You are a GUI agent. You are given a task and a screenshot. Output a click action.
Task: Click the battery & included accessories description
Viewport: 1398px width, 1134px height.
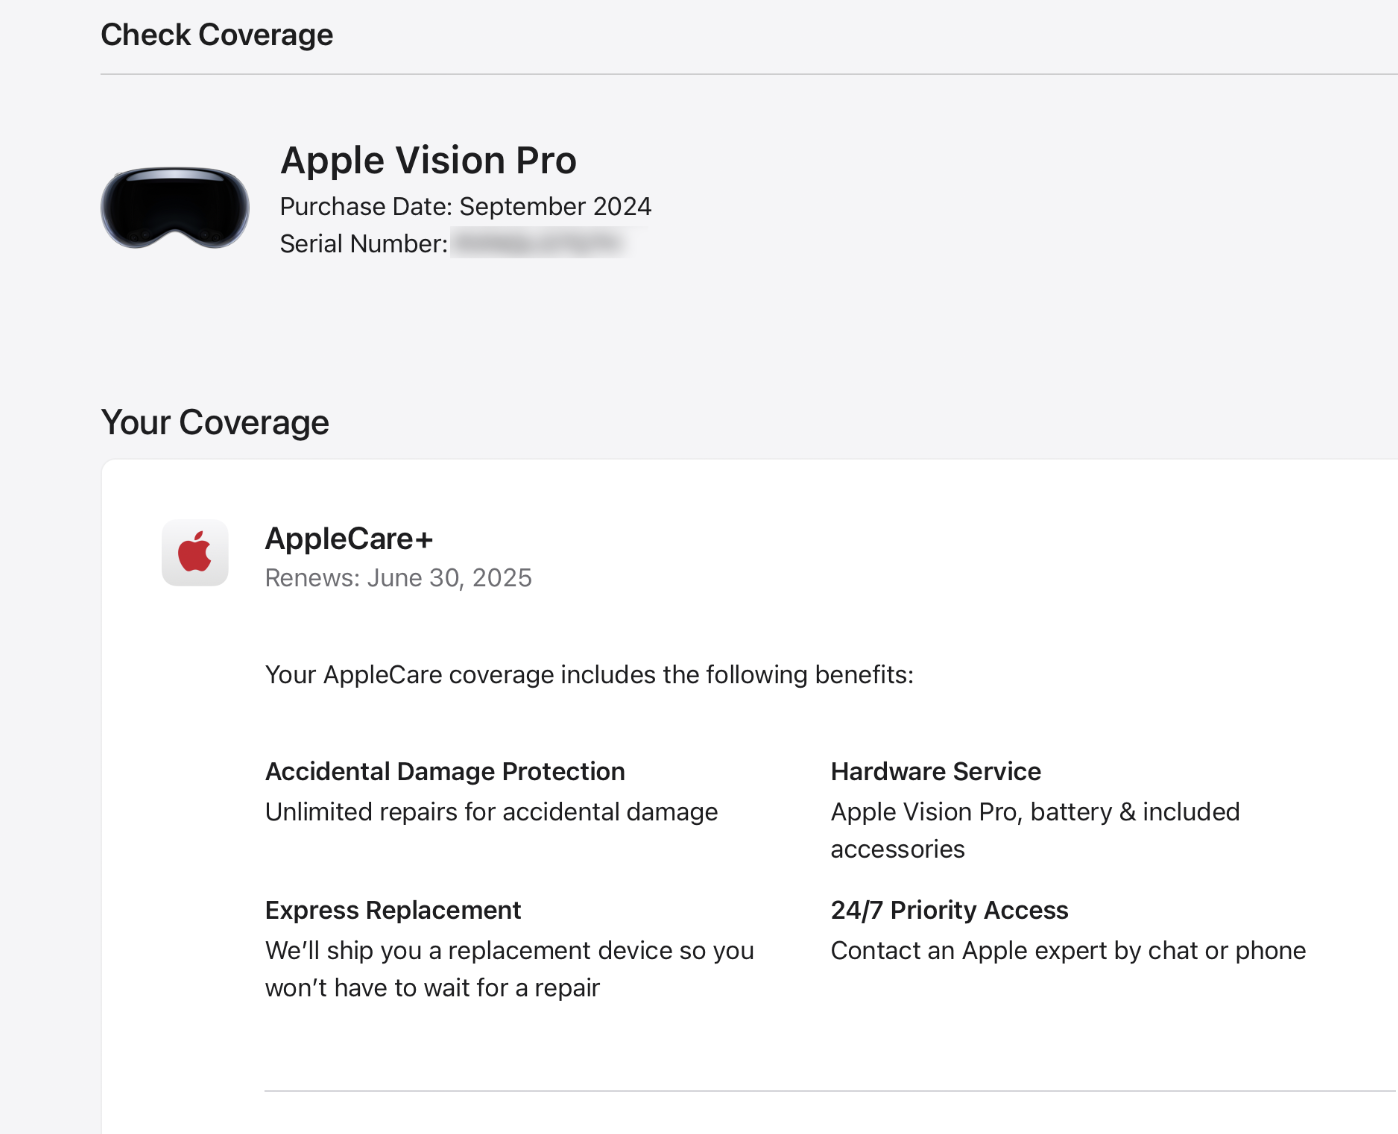(1035, 830)
